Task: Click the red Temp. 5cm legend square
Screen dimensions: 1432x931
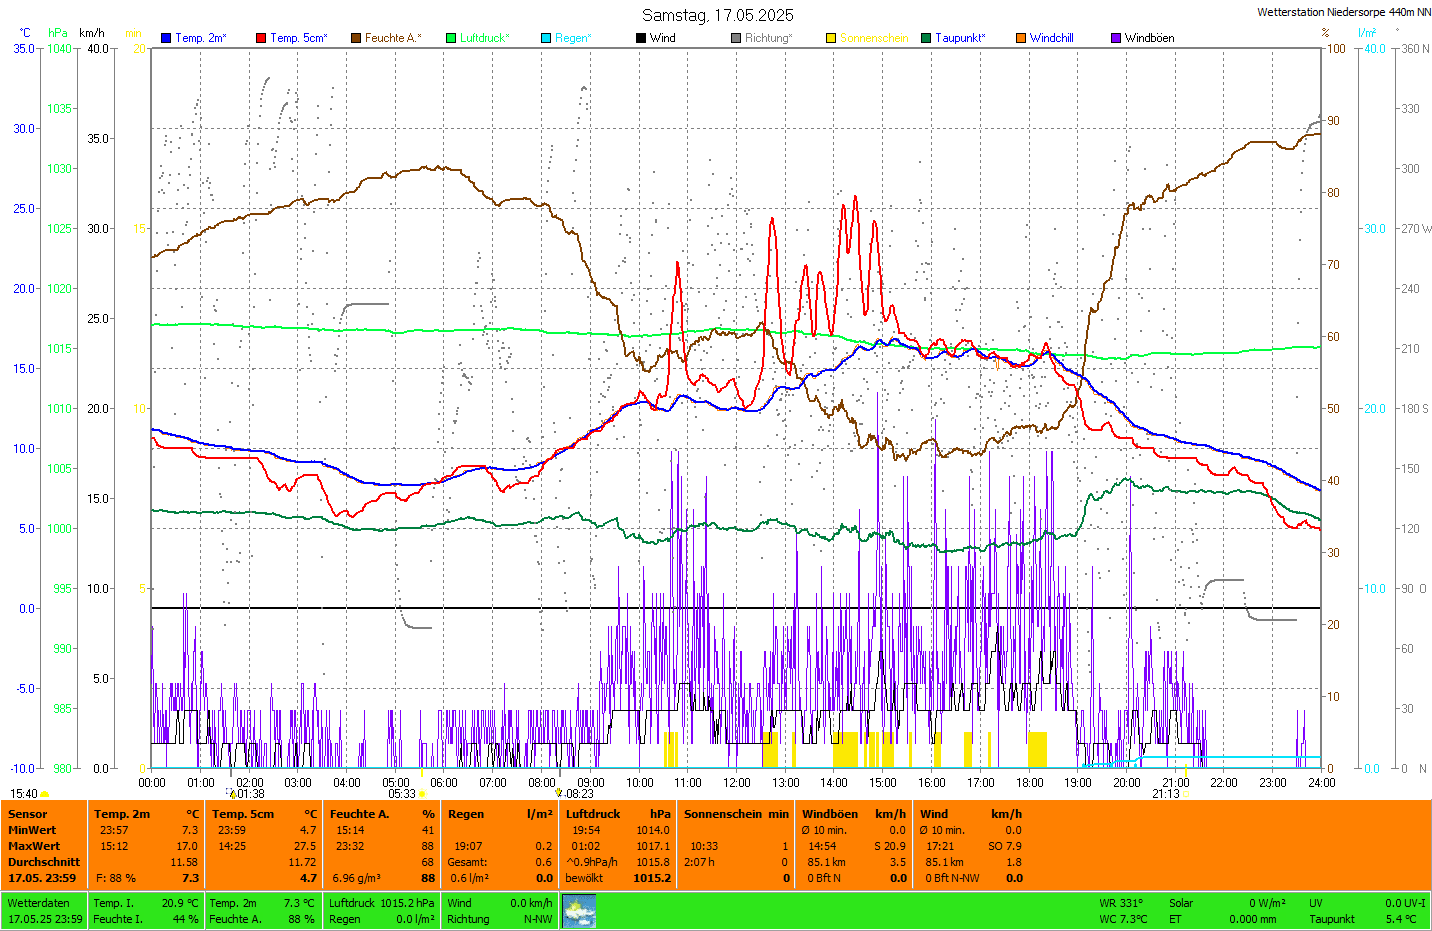Action: 261,38
